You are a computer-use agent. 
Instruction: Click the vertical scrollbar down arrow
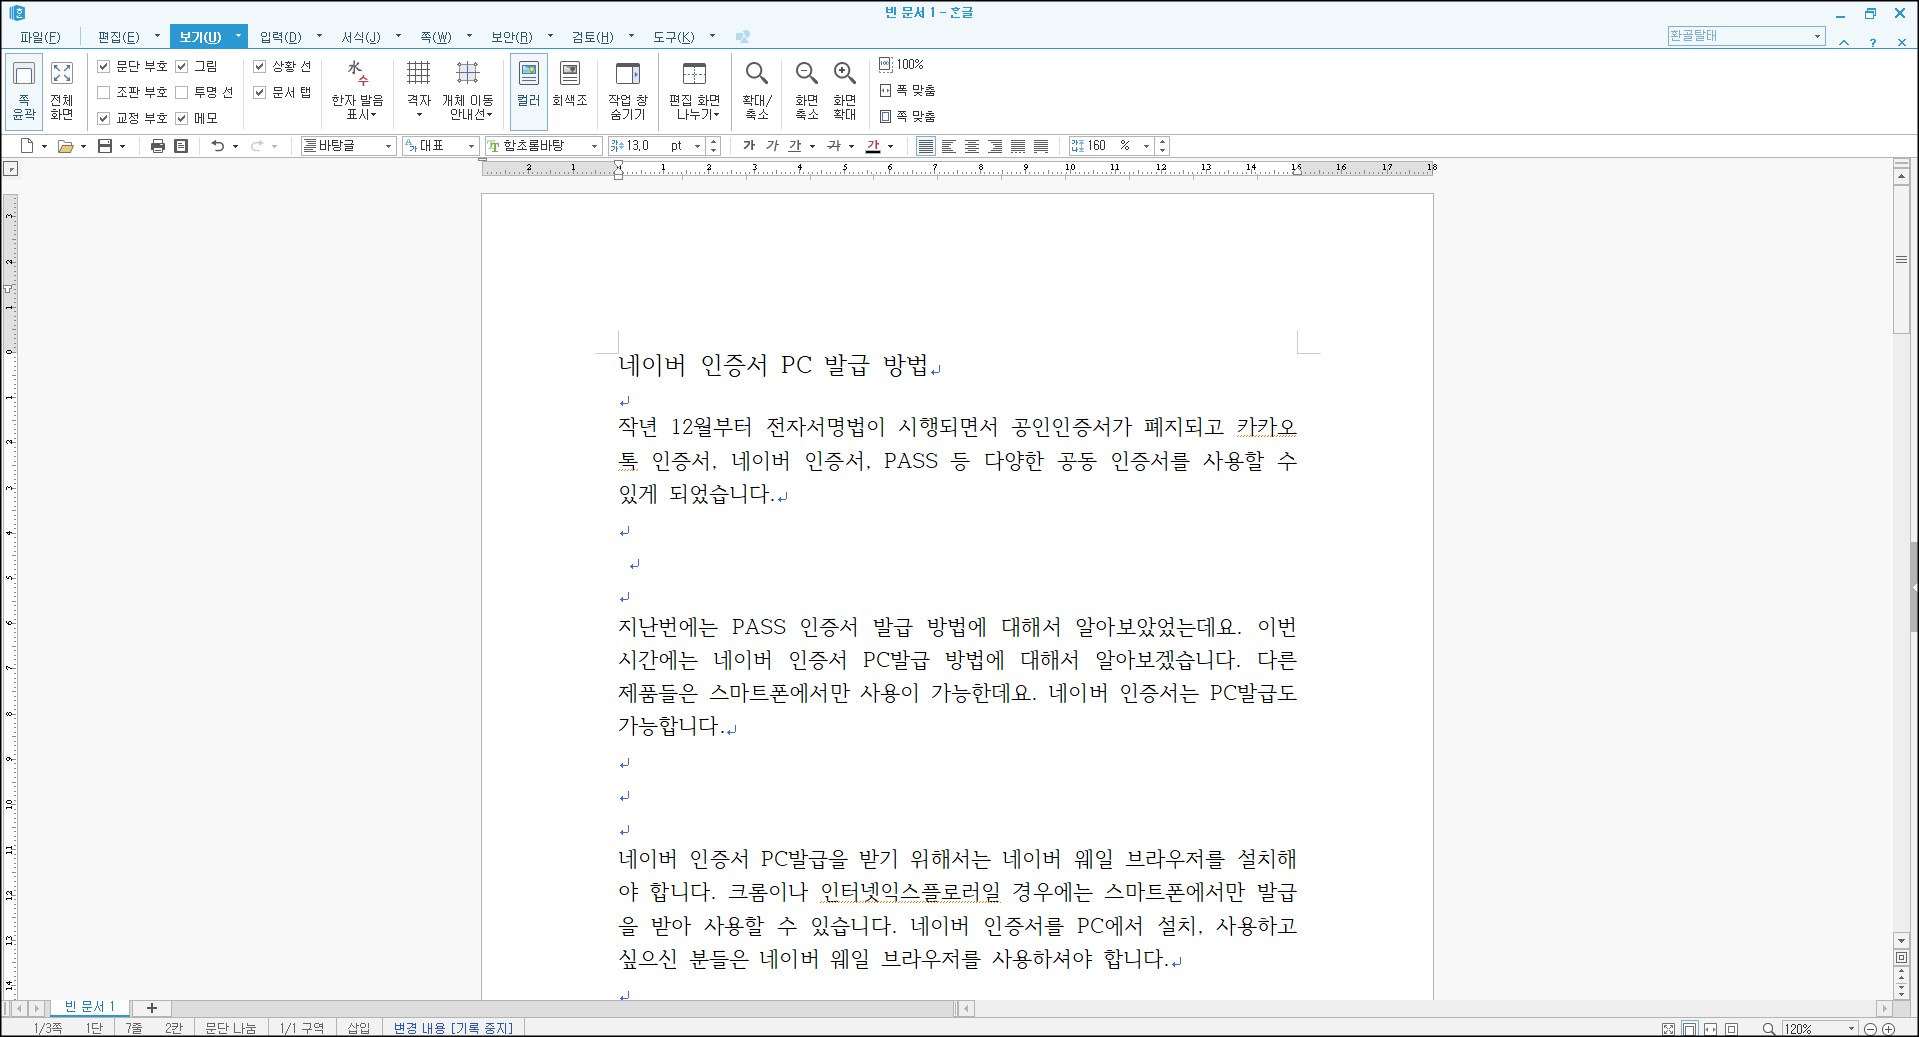[x=1902, y=941]
